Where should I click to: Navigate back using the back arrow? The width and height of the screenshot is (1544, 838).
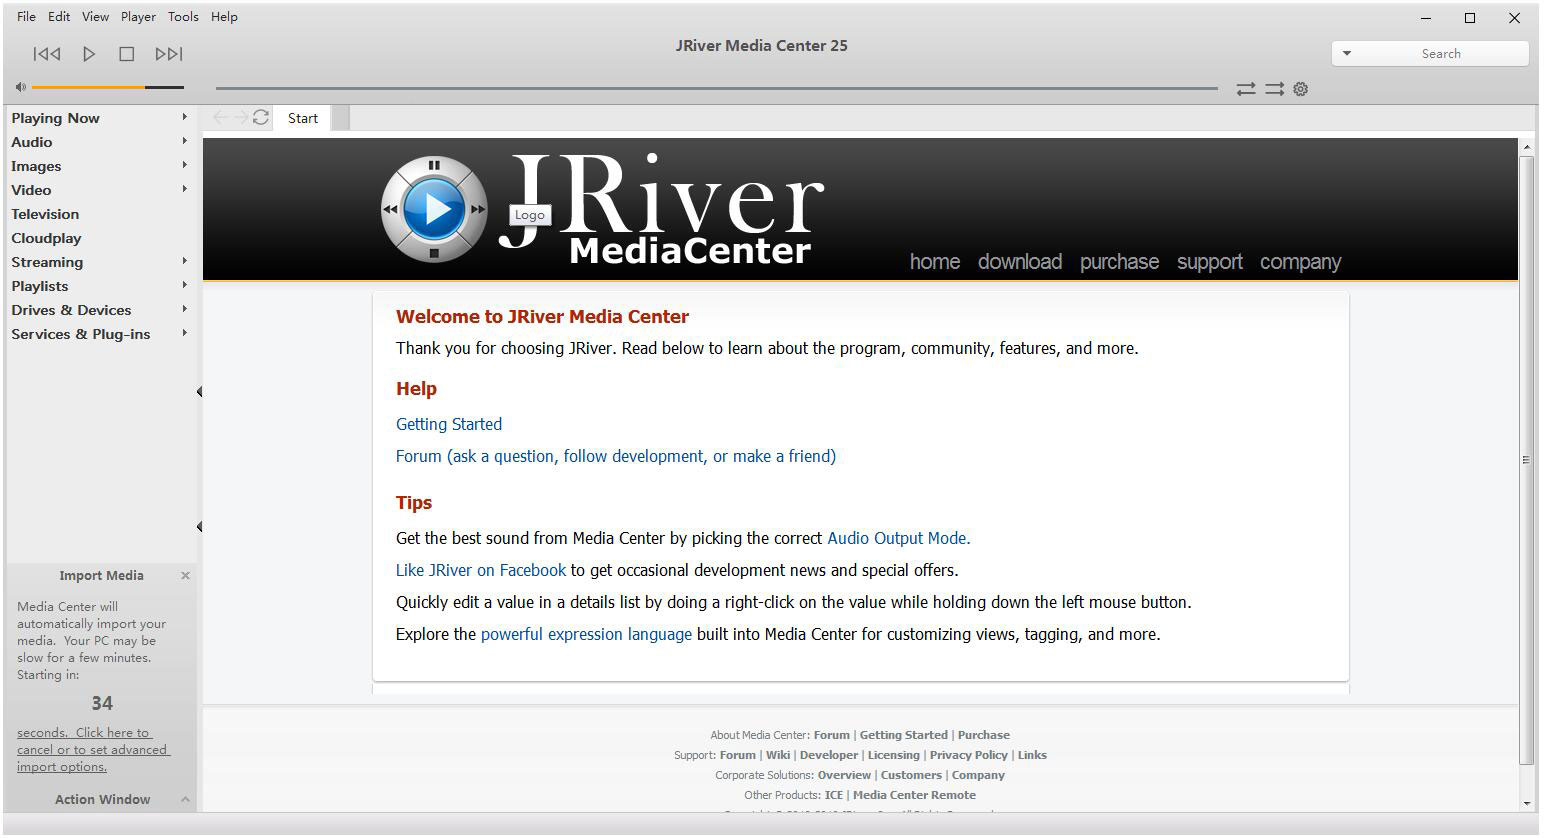[x=221, y=117]
